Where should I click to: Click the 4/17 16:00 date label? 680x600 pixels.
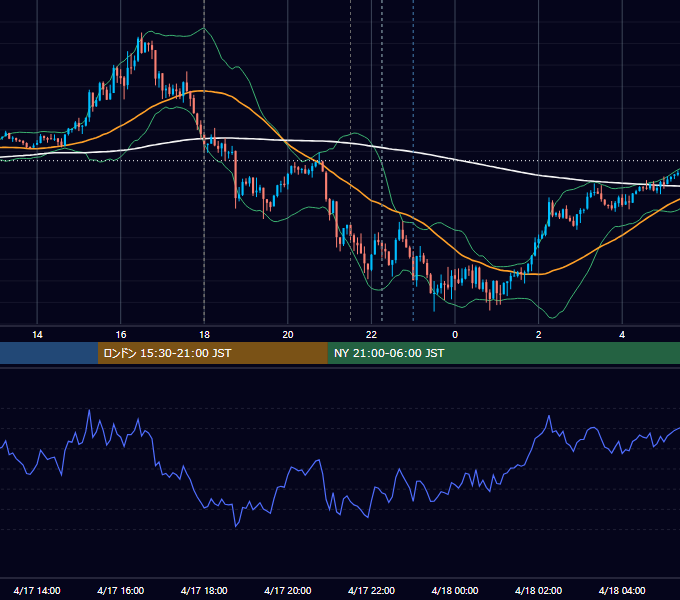coord(121,590)
